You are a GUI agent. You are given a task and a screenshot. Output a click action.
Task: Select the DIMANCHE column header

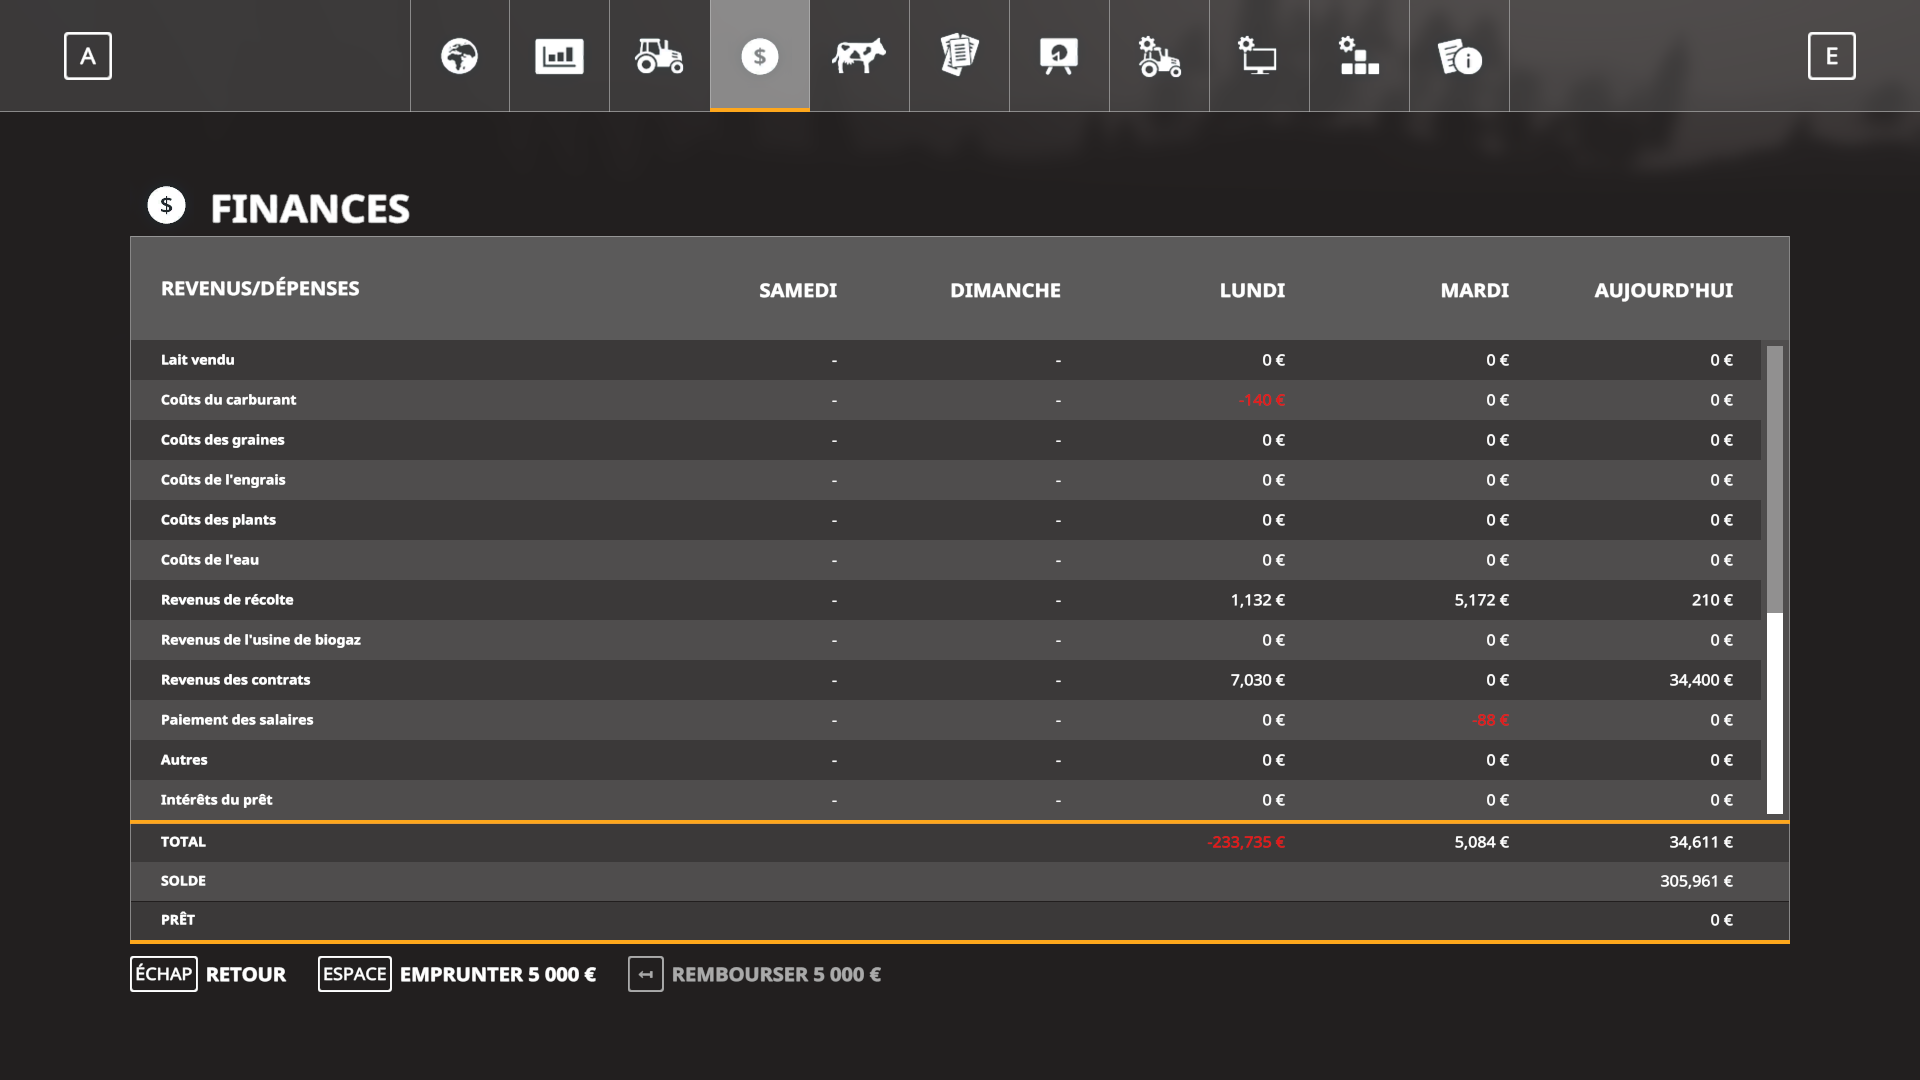[1005, 290]
